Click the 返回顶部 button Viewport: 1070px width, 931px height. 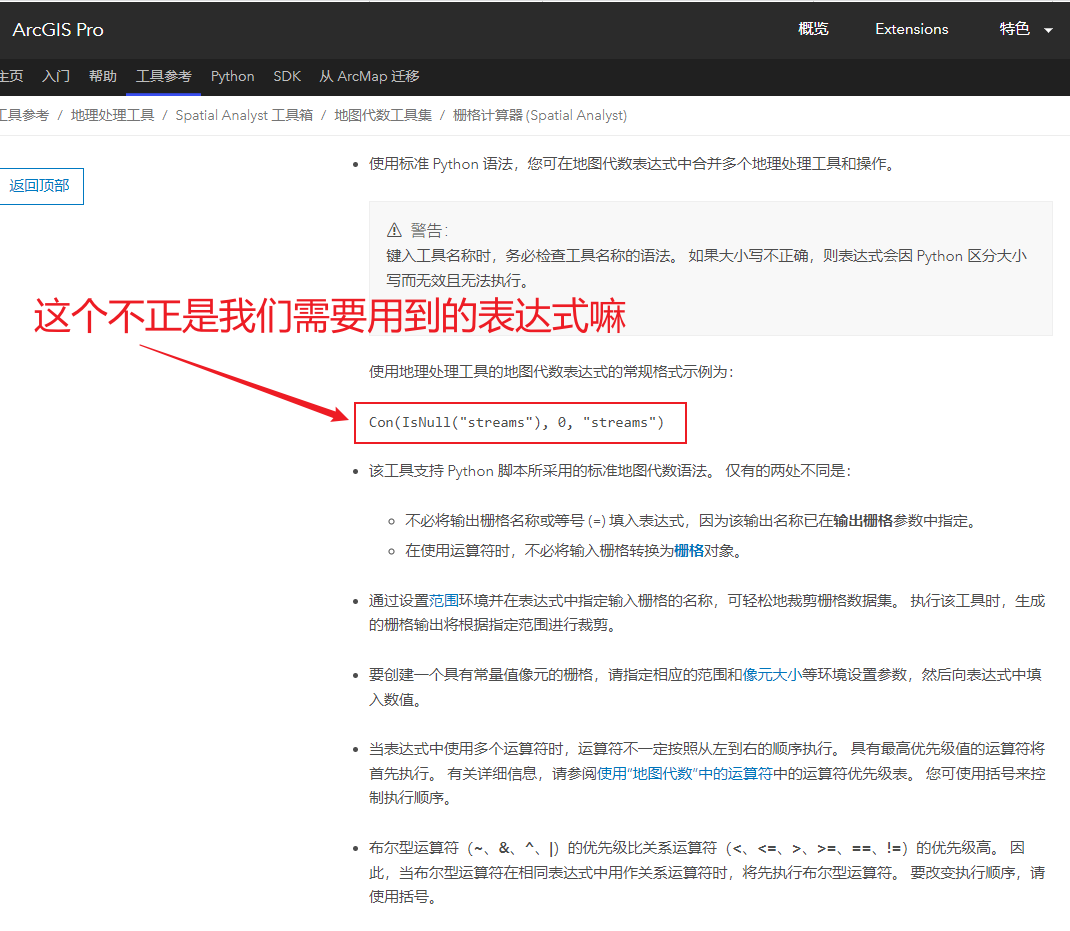tap(42, 186)
